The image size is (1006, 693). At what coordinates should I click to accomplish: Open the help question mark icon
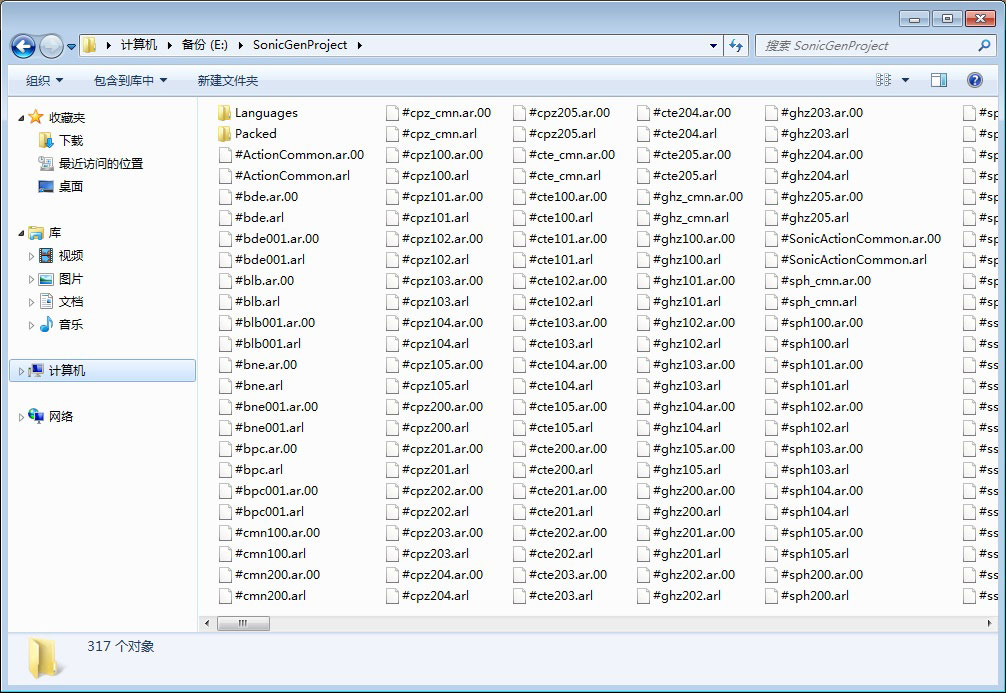[974, 80]
